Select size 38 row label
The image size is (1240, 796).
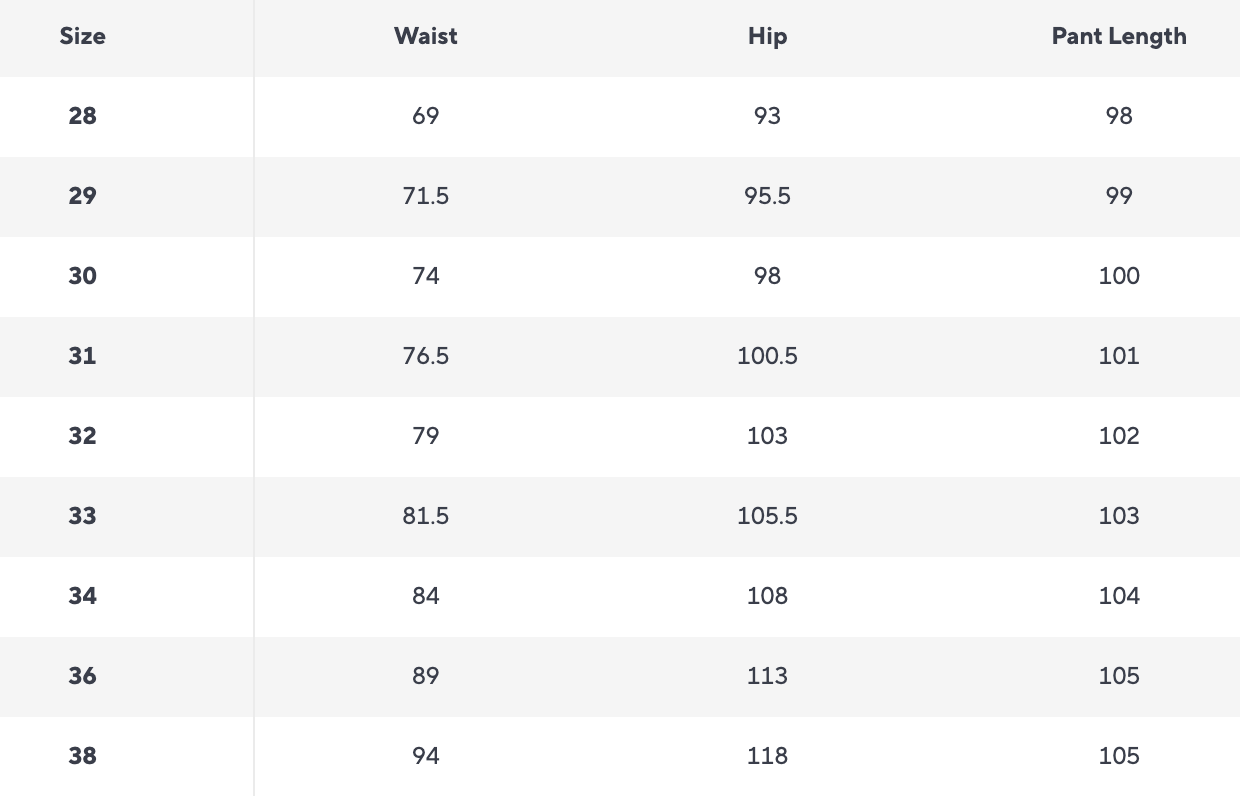pos(82,756)
